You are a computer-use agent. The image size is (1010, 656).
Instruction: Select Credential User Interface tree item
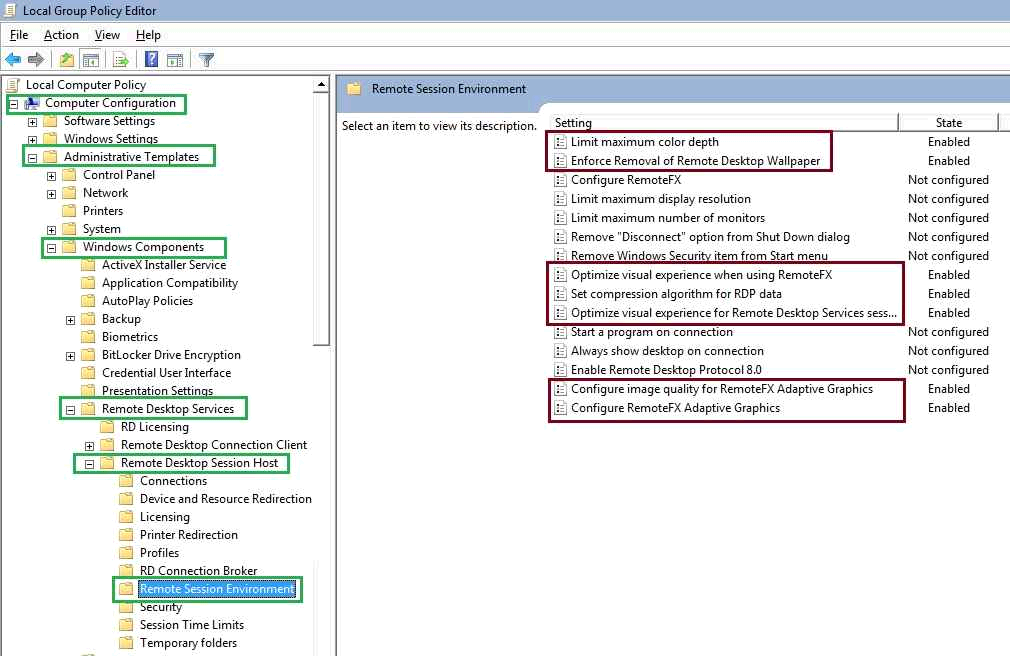pos(166,373)
